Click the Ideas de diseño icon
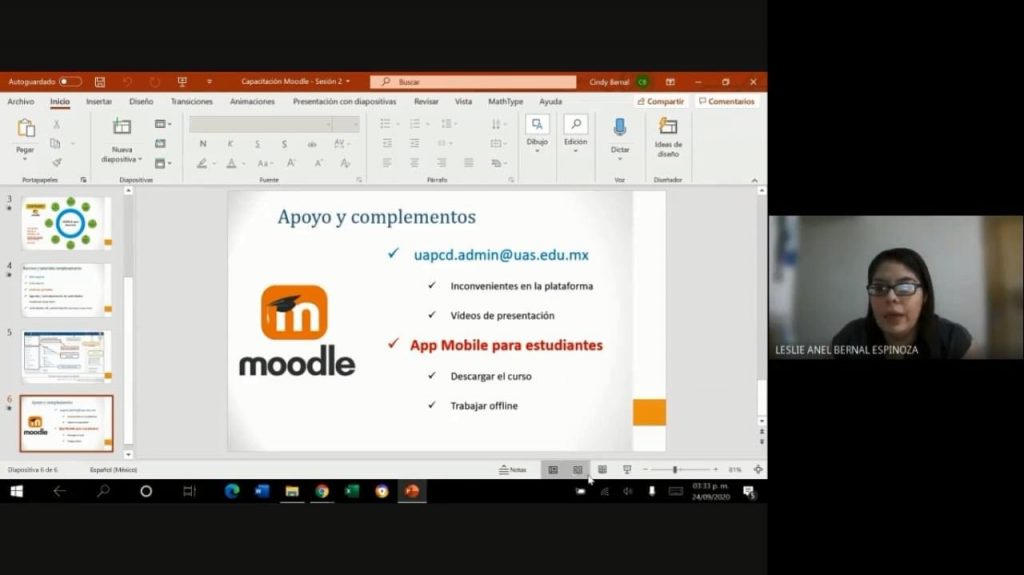This screenshot has width=1024, height=575. [668, 125]
